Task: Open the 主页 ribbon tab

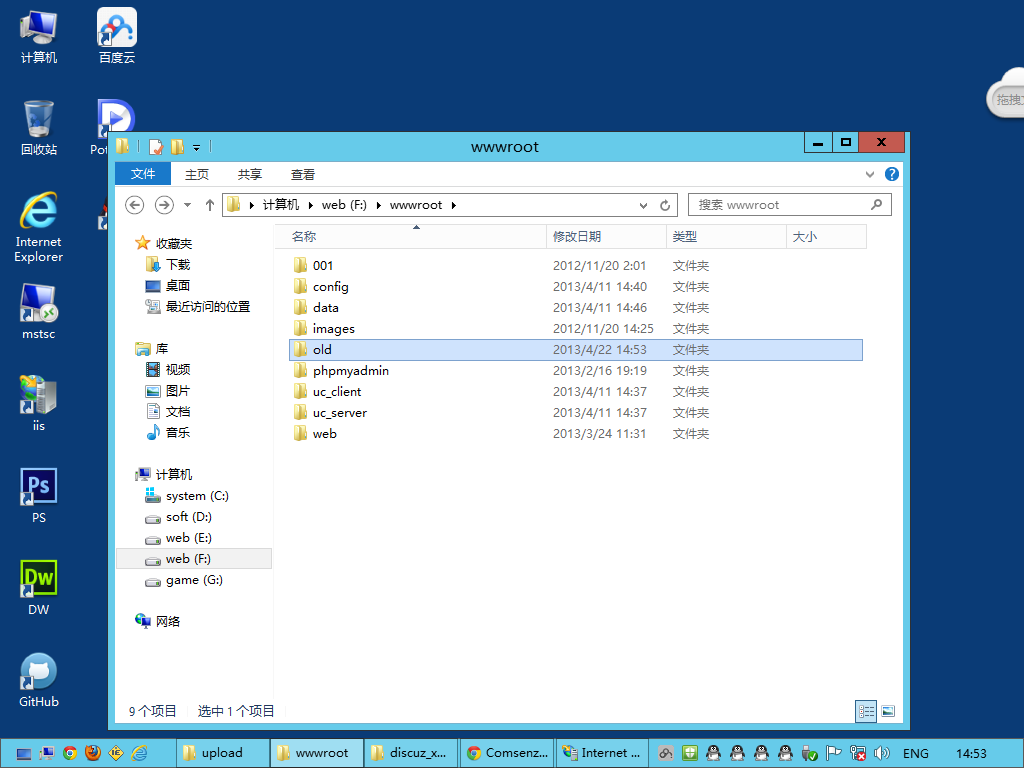Action: click(197, 174)
